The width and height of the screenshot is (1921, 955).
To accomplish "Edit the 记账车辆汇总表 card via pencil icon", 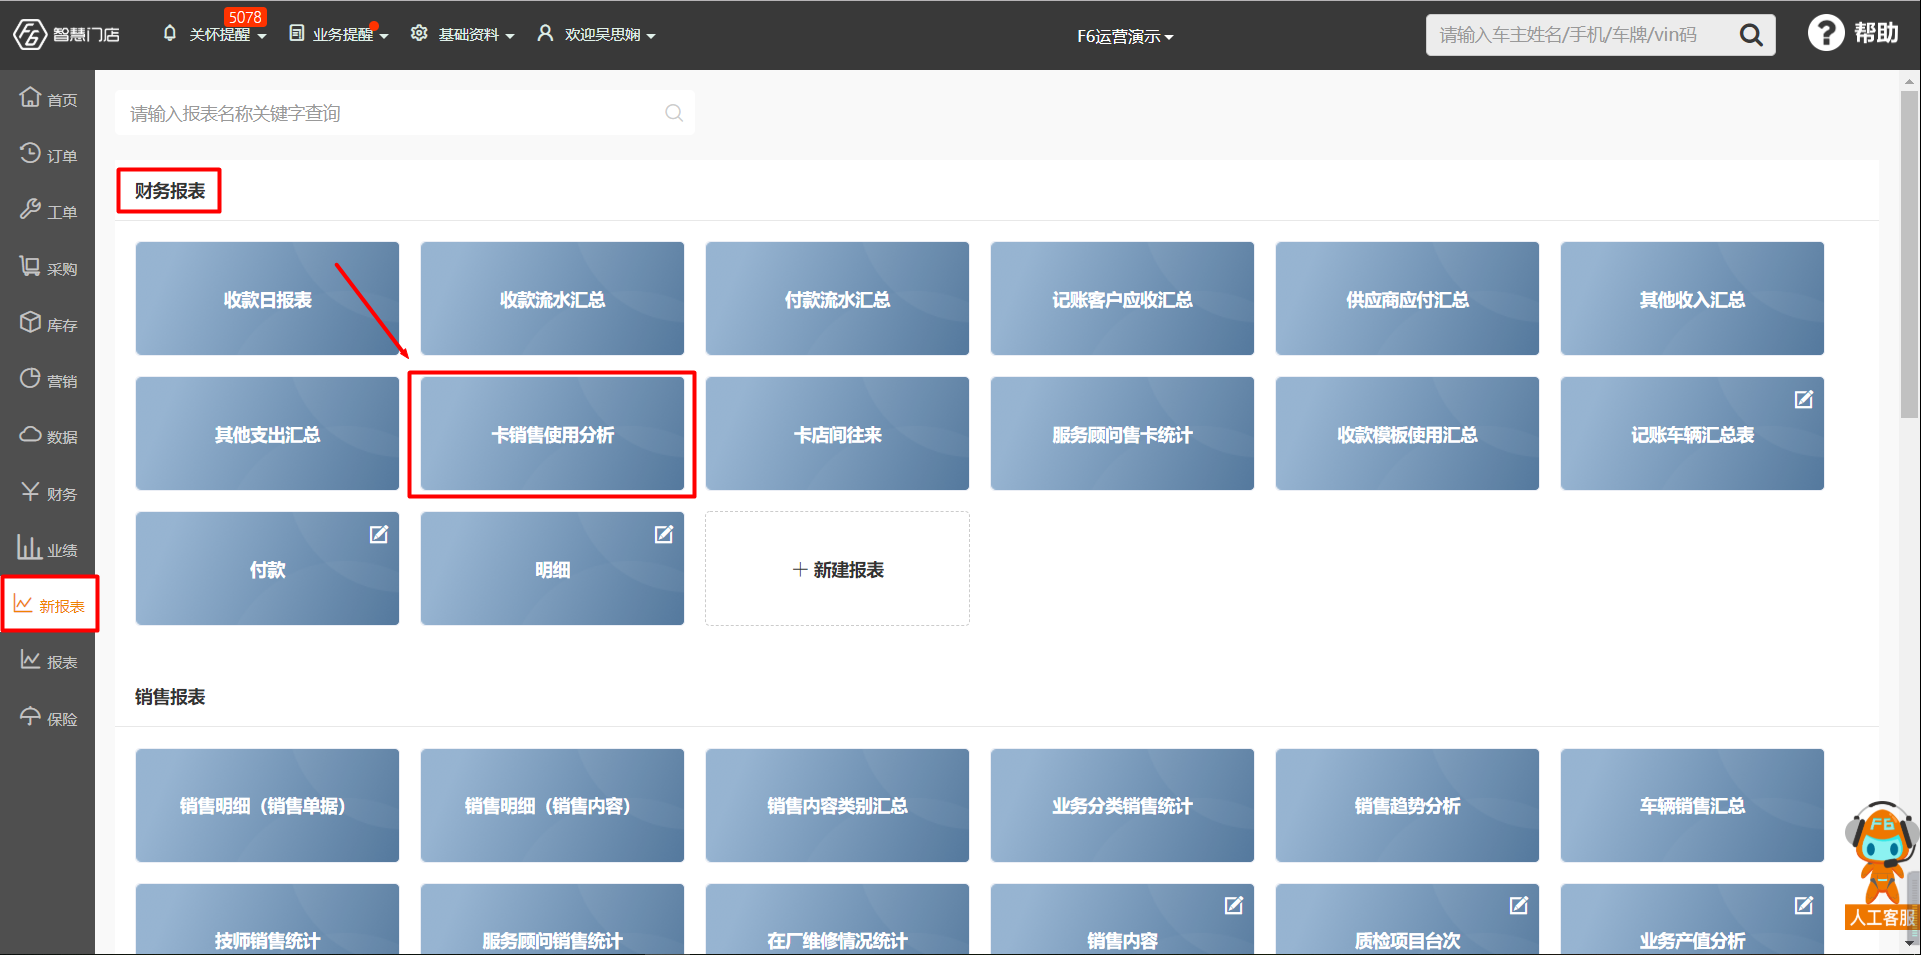I will (1803, 399).
